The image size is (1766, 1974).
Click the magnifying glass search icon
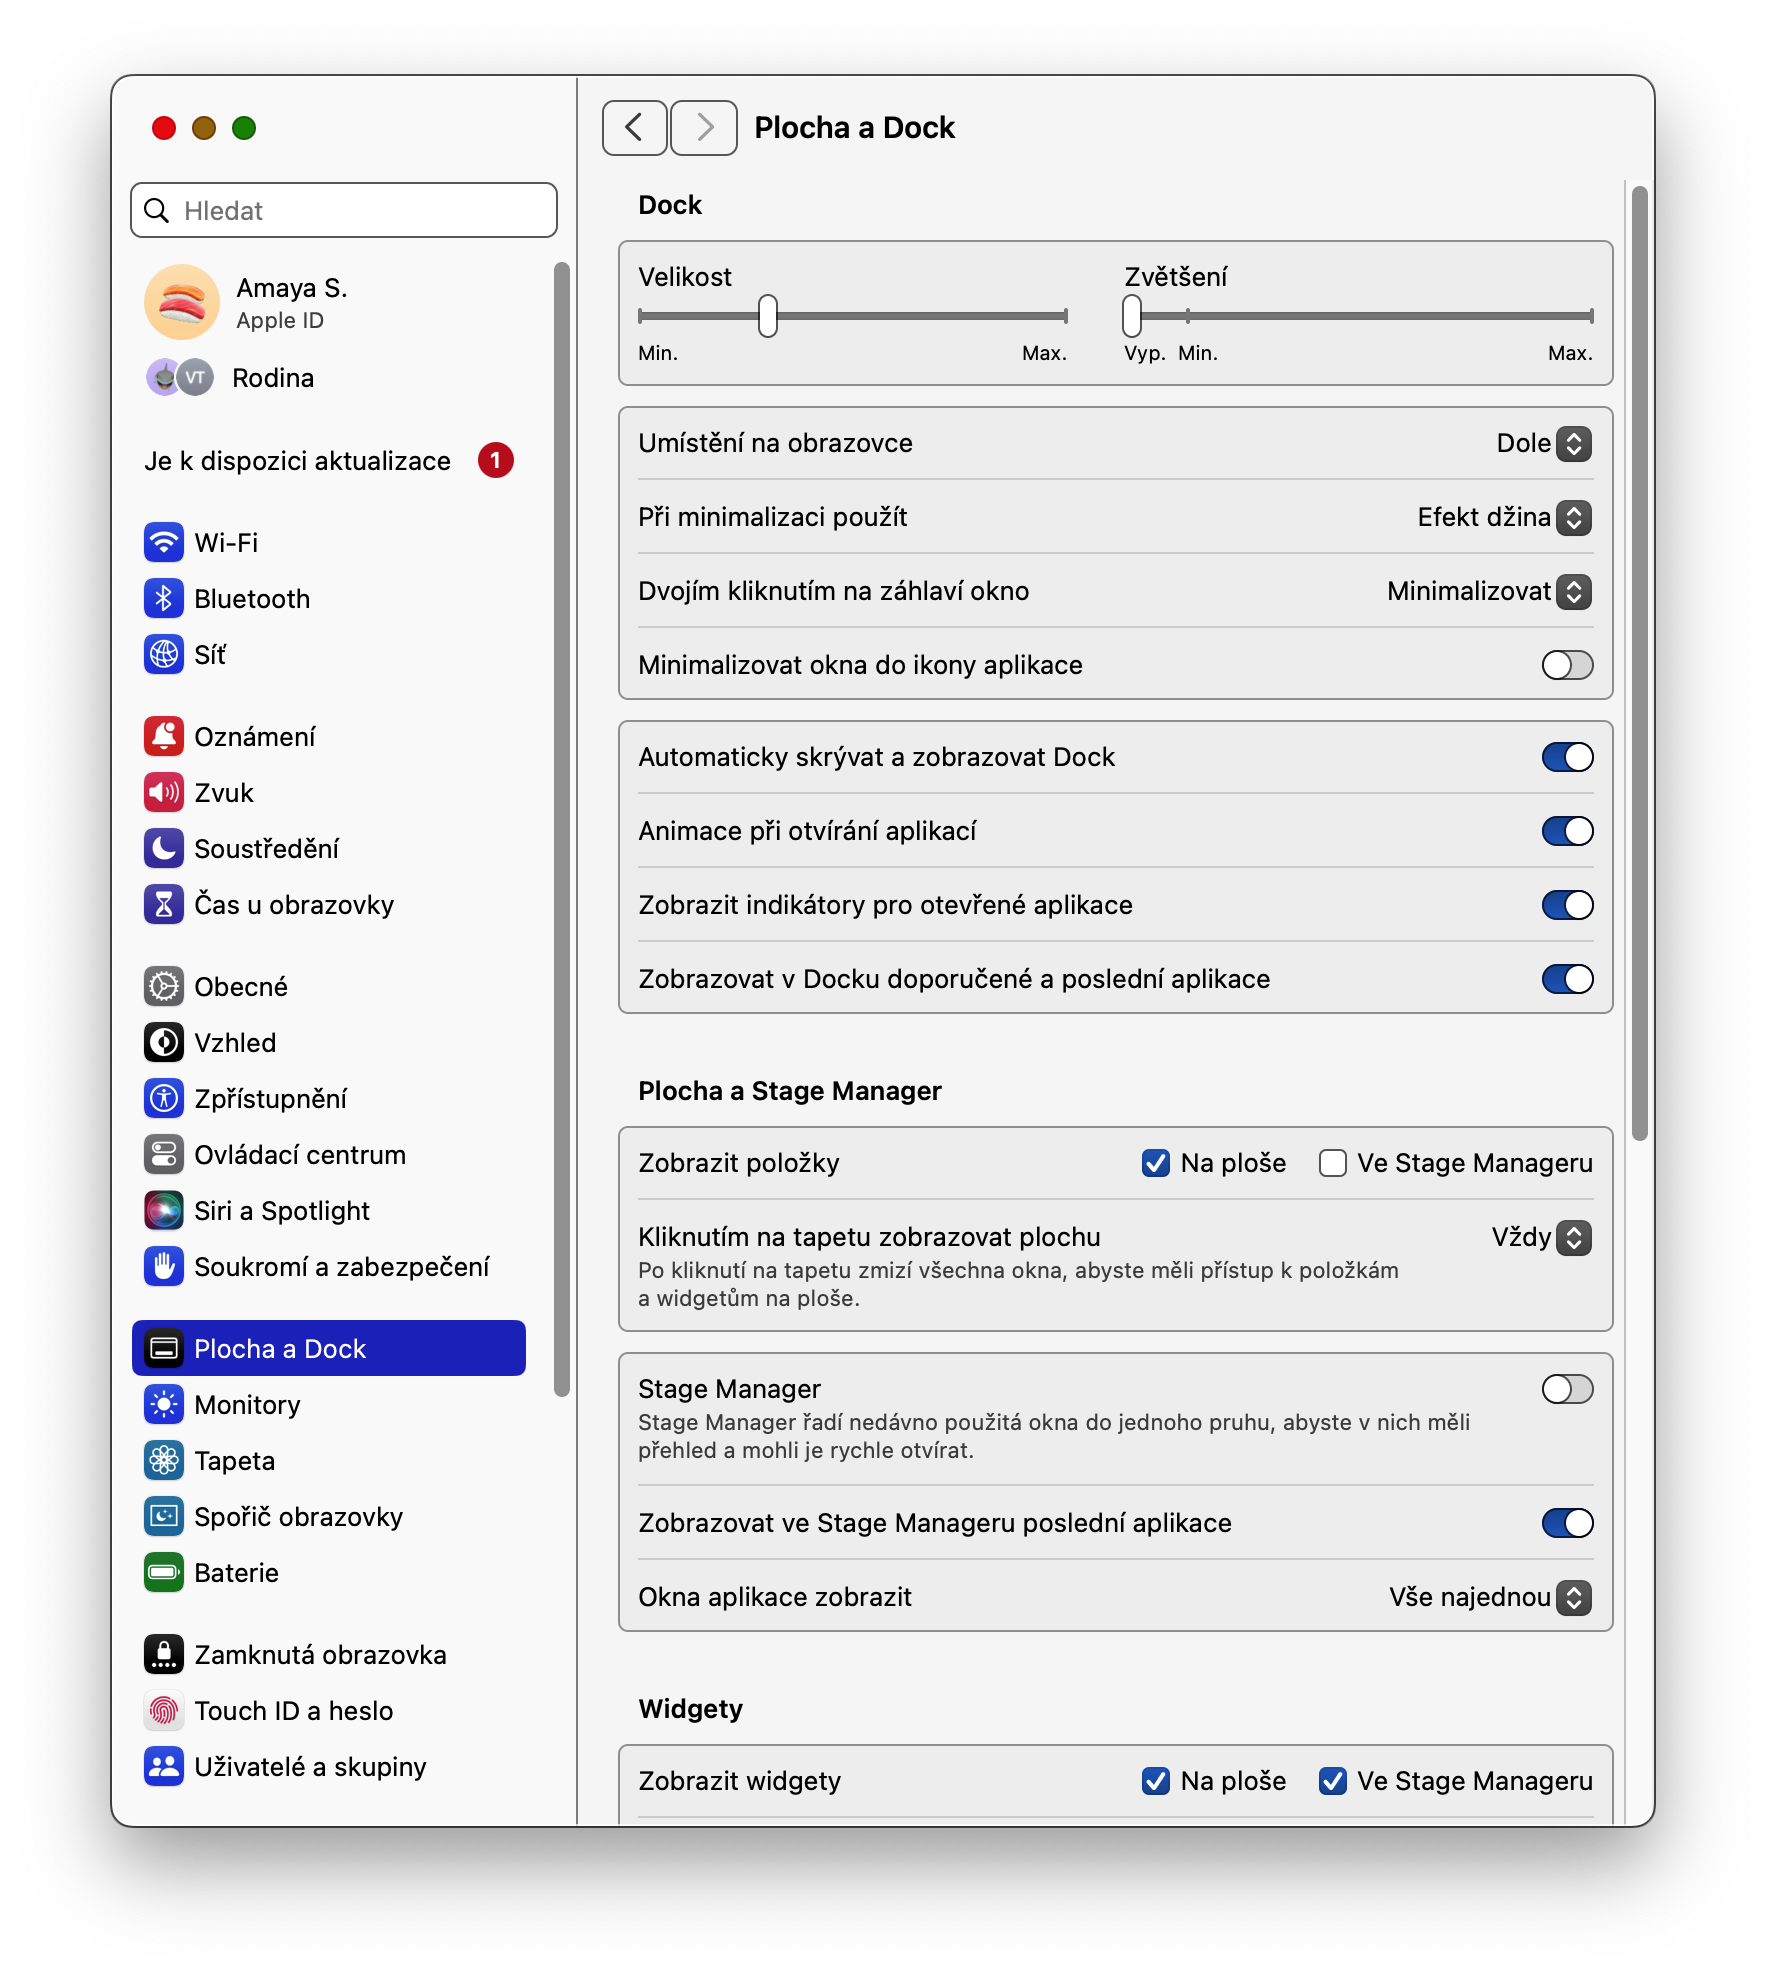click(157, 210)
